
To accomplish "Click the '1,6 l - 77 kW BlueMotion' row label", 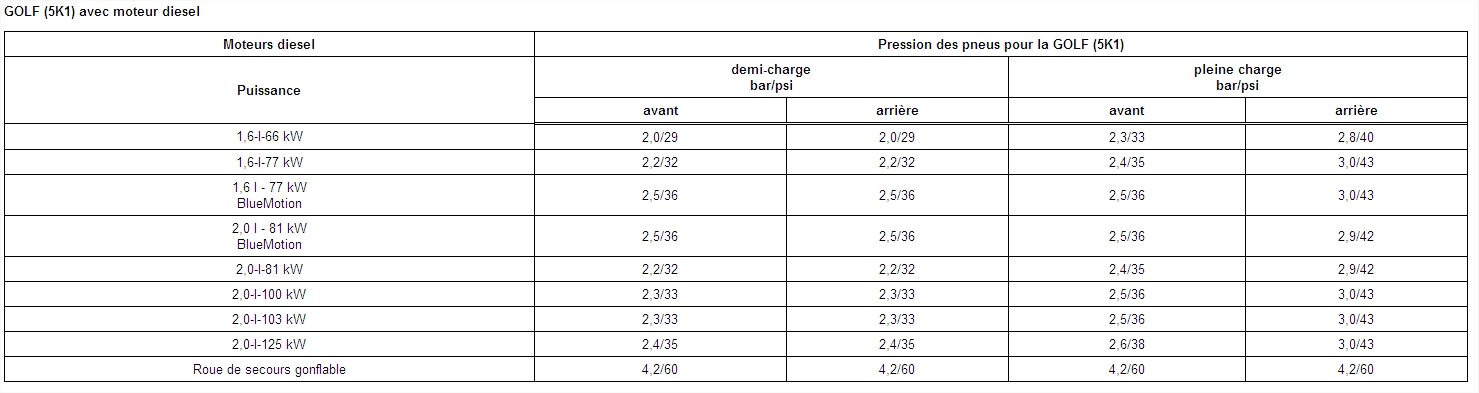I will tap(269, 195).
